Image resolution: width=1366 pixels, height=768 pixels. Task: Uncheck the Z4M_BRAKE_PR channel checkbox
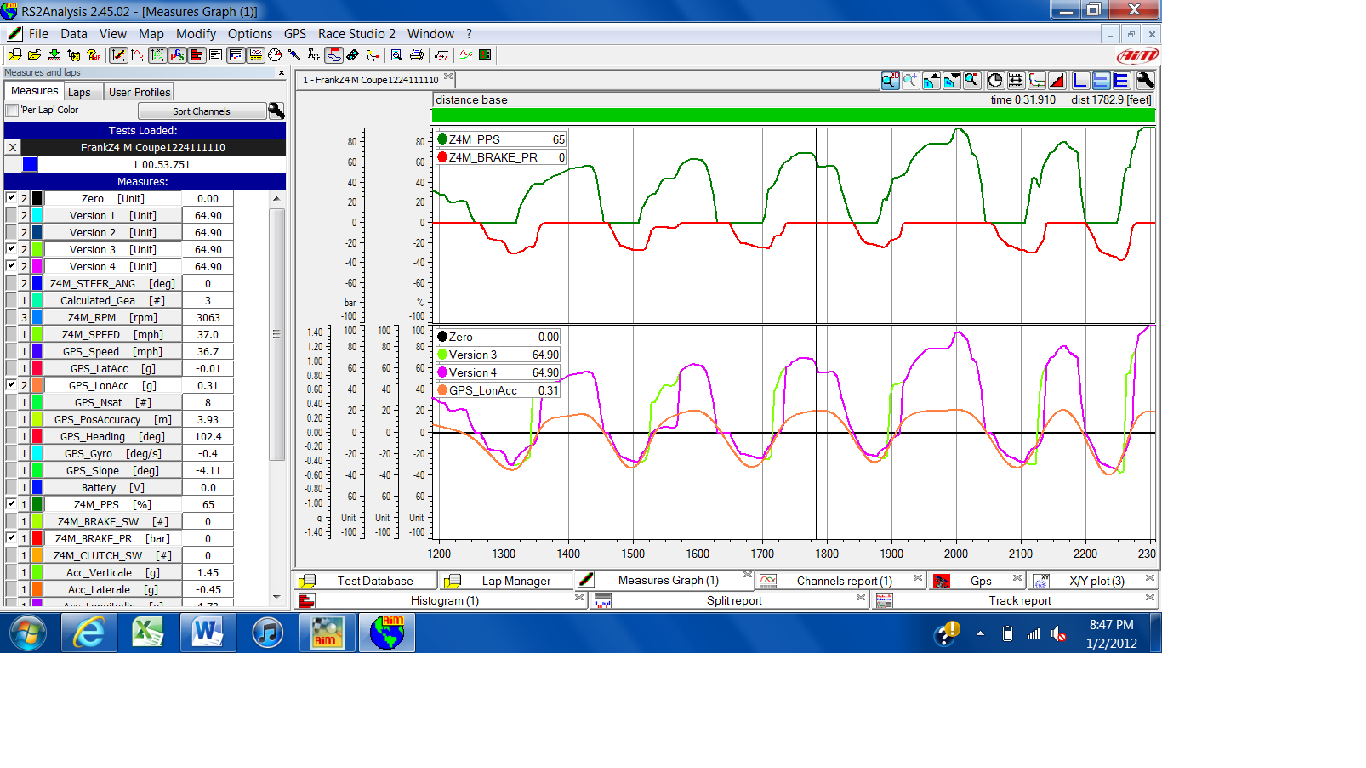click(11, 539)
